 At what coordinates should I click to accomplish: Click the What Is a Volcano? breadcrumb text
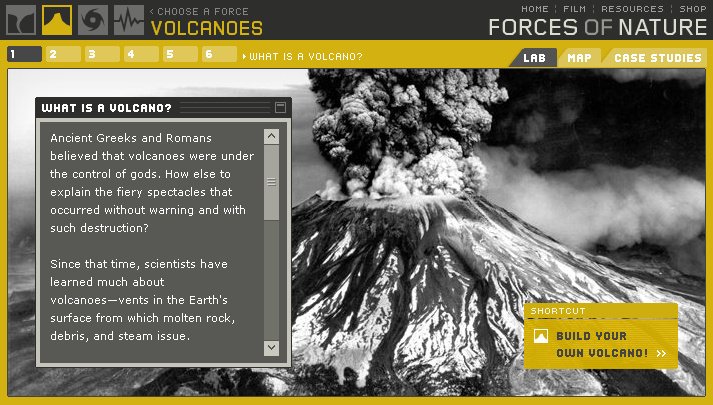[x=306, y=56]
